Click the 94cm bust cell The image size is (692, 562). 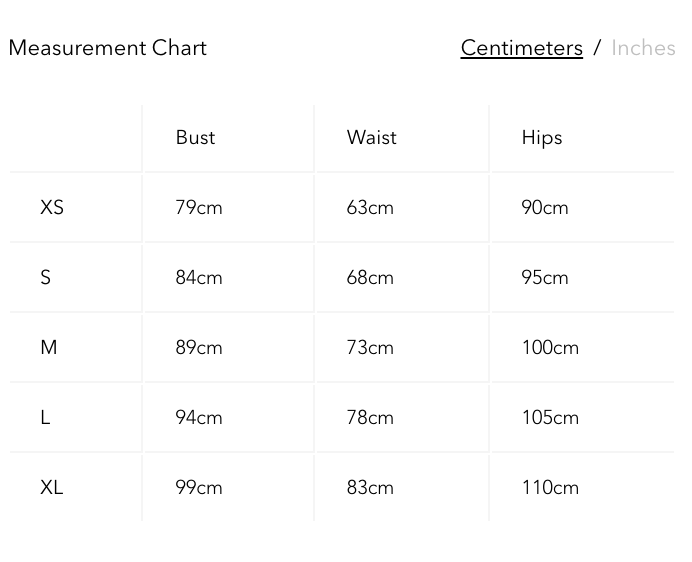tap(198, 418)
